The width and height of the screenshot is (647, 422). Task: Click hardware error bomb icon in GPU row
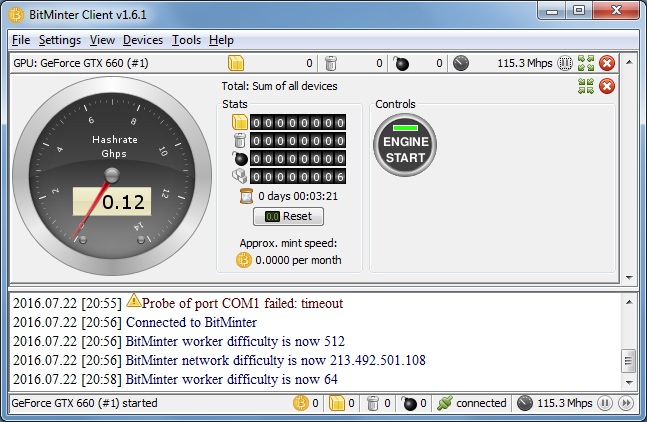(x=401, y=63)
